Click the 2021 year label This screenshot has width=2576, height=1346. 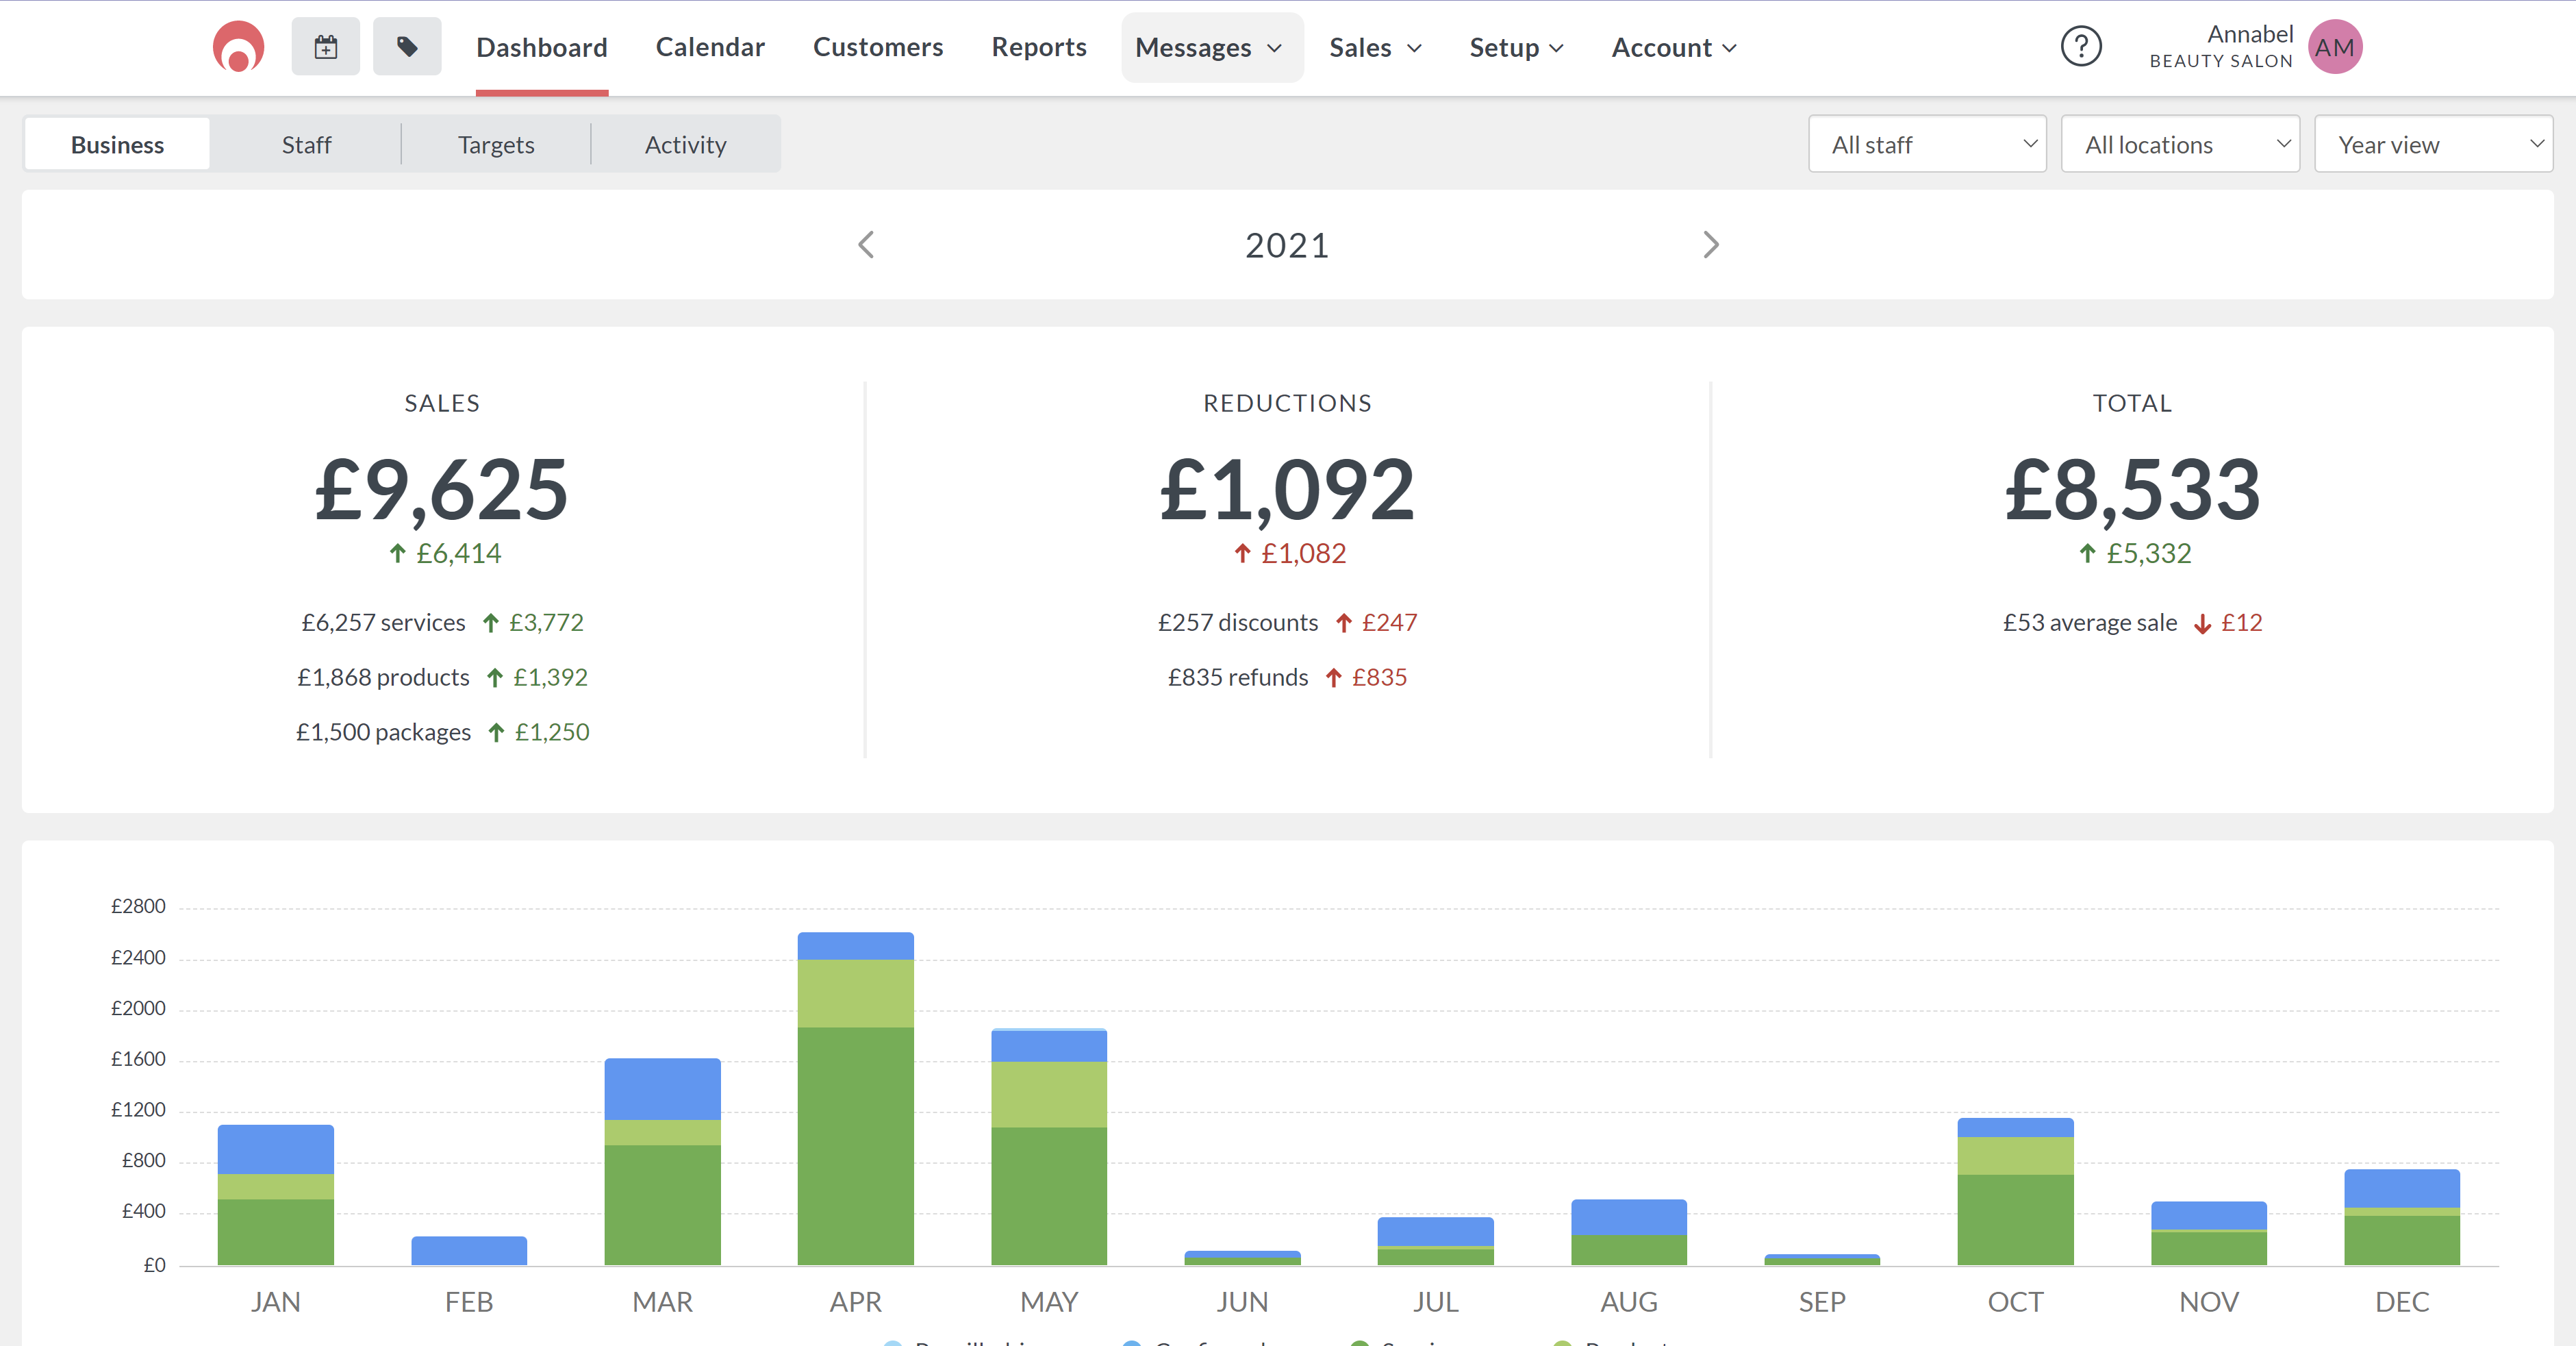coord(1287,245)
